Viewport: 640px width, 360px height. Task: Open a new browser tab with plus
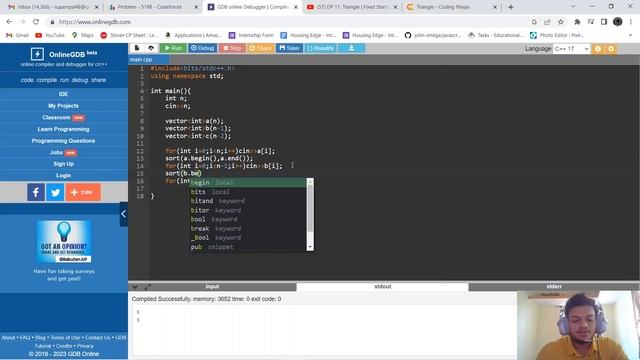(511, 7)
